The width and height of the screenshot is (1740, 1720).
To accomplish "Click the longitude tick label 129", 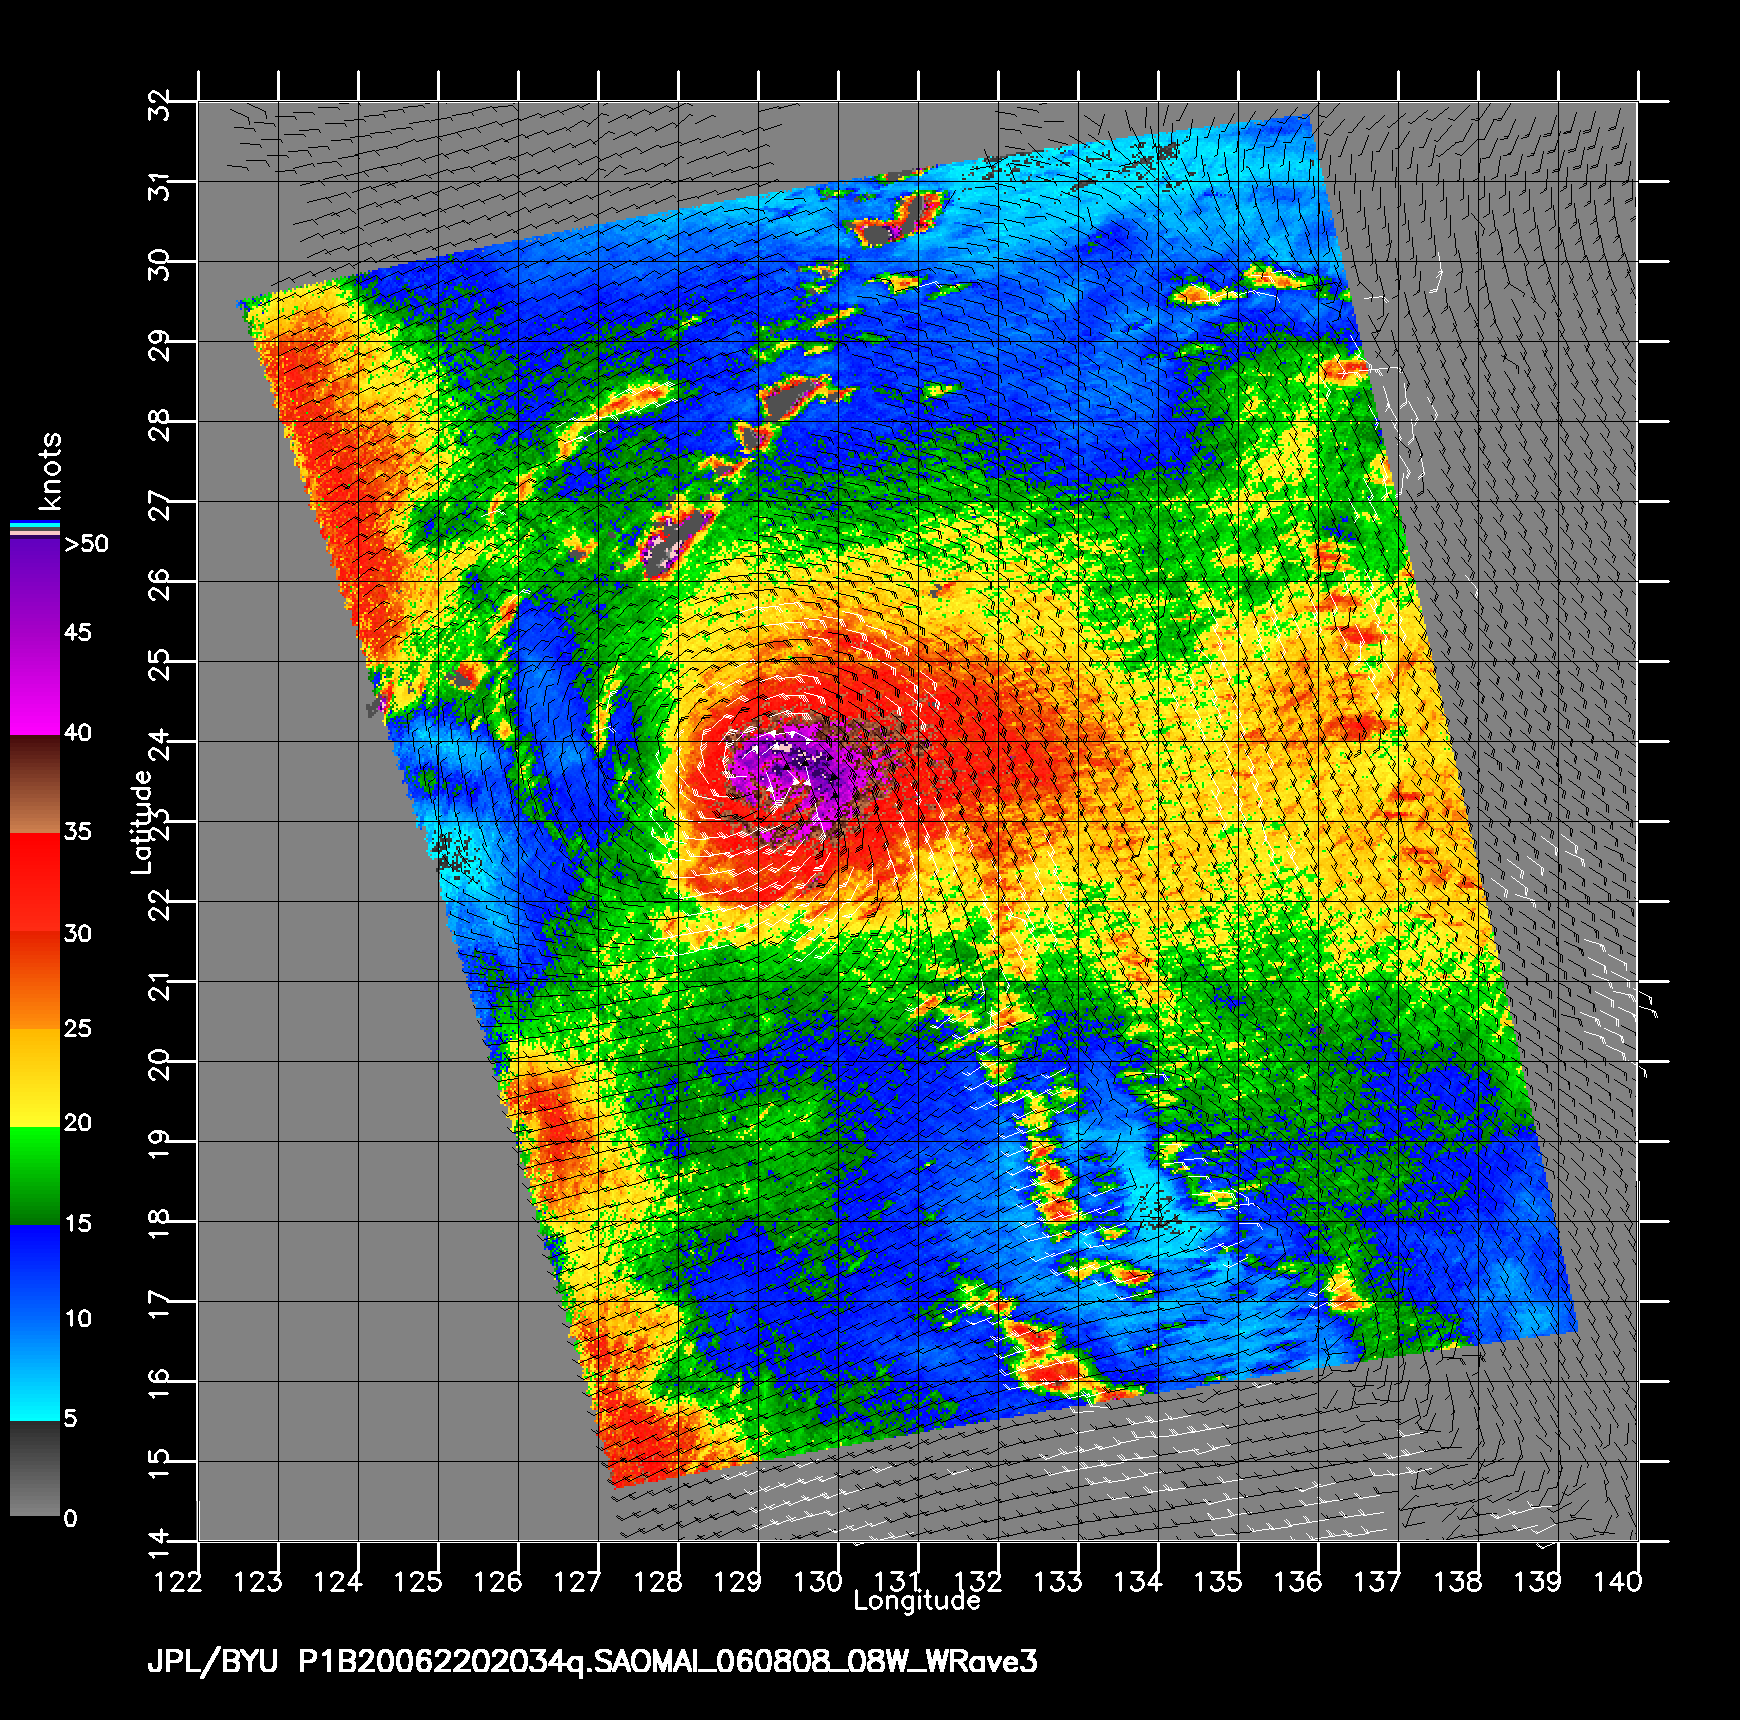I will [738, 1581].
